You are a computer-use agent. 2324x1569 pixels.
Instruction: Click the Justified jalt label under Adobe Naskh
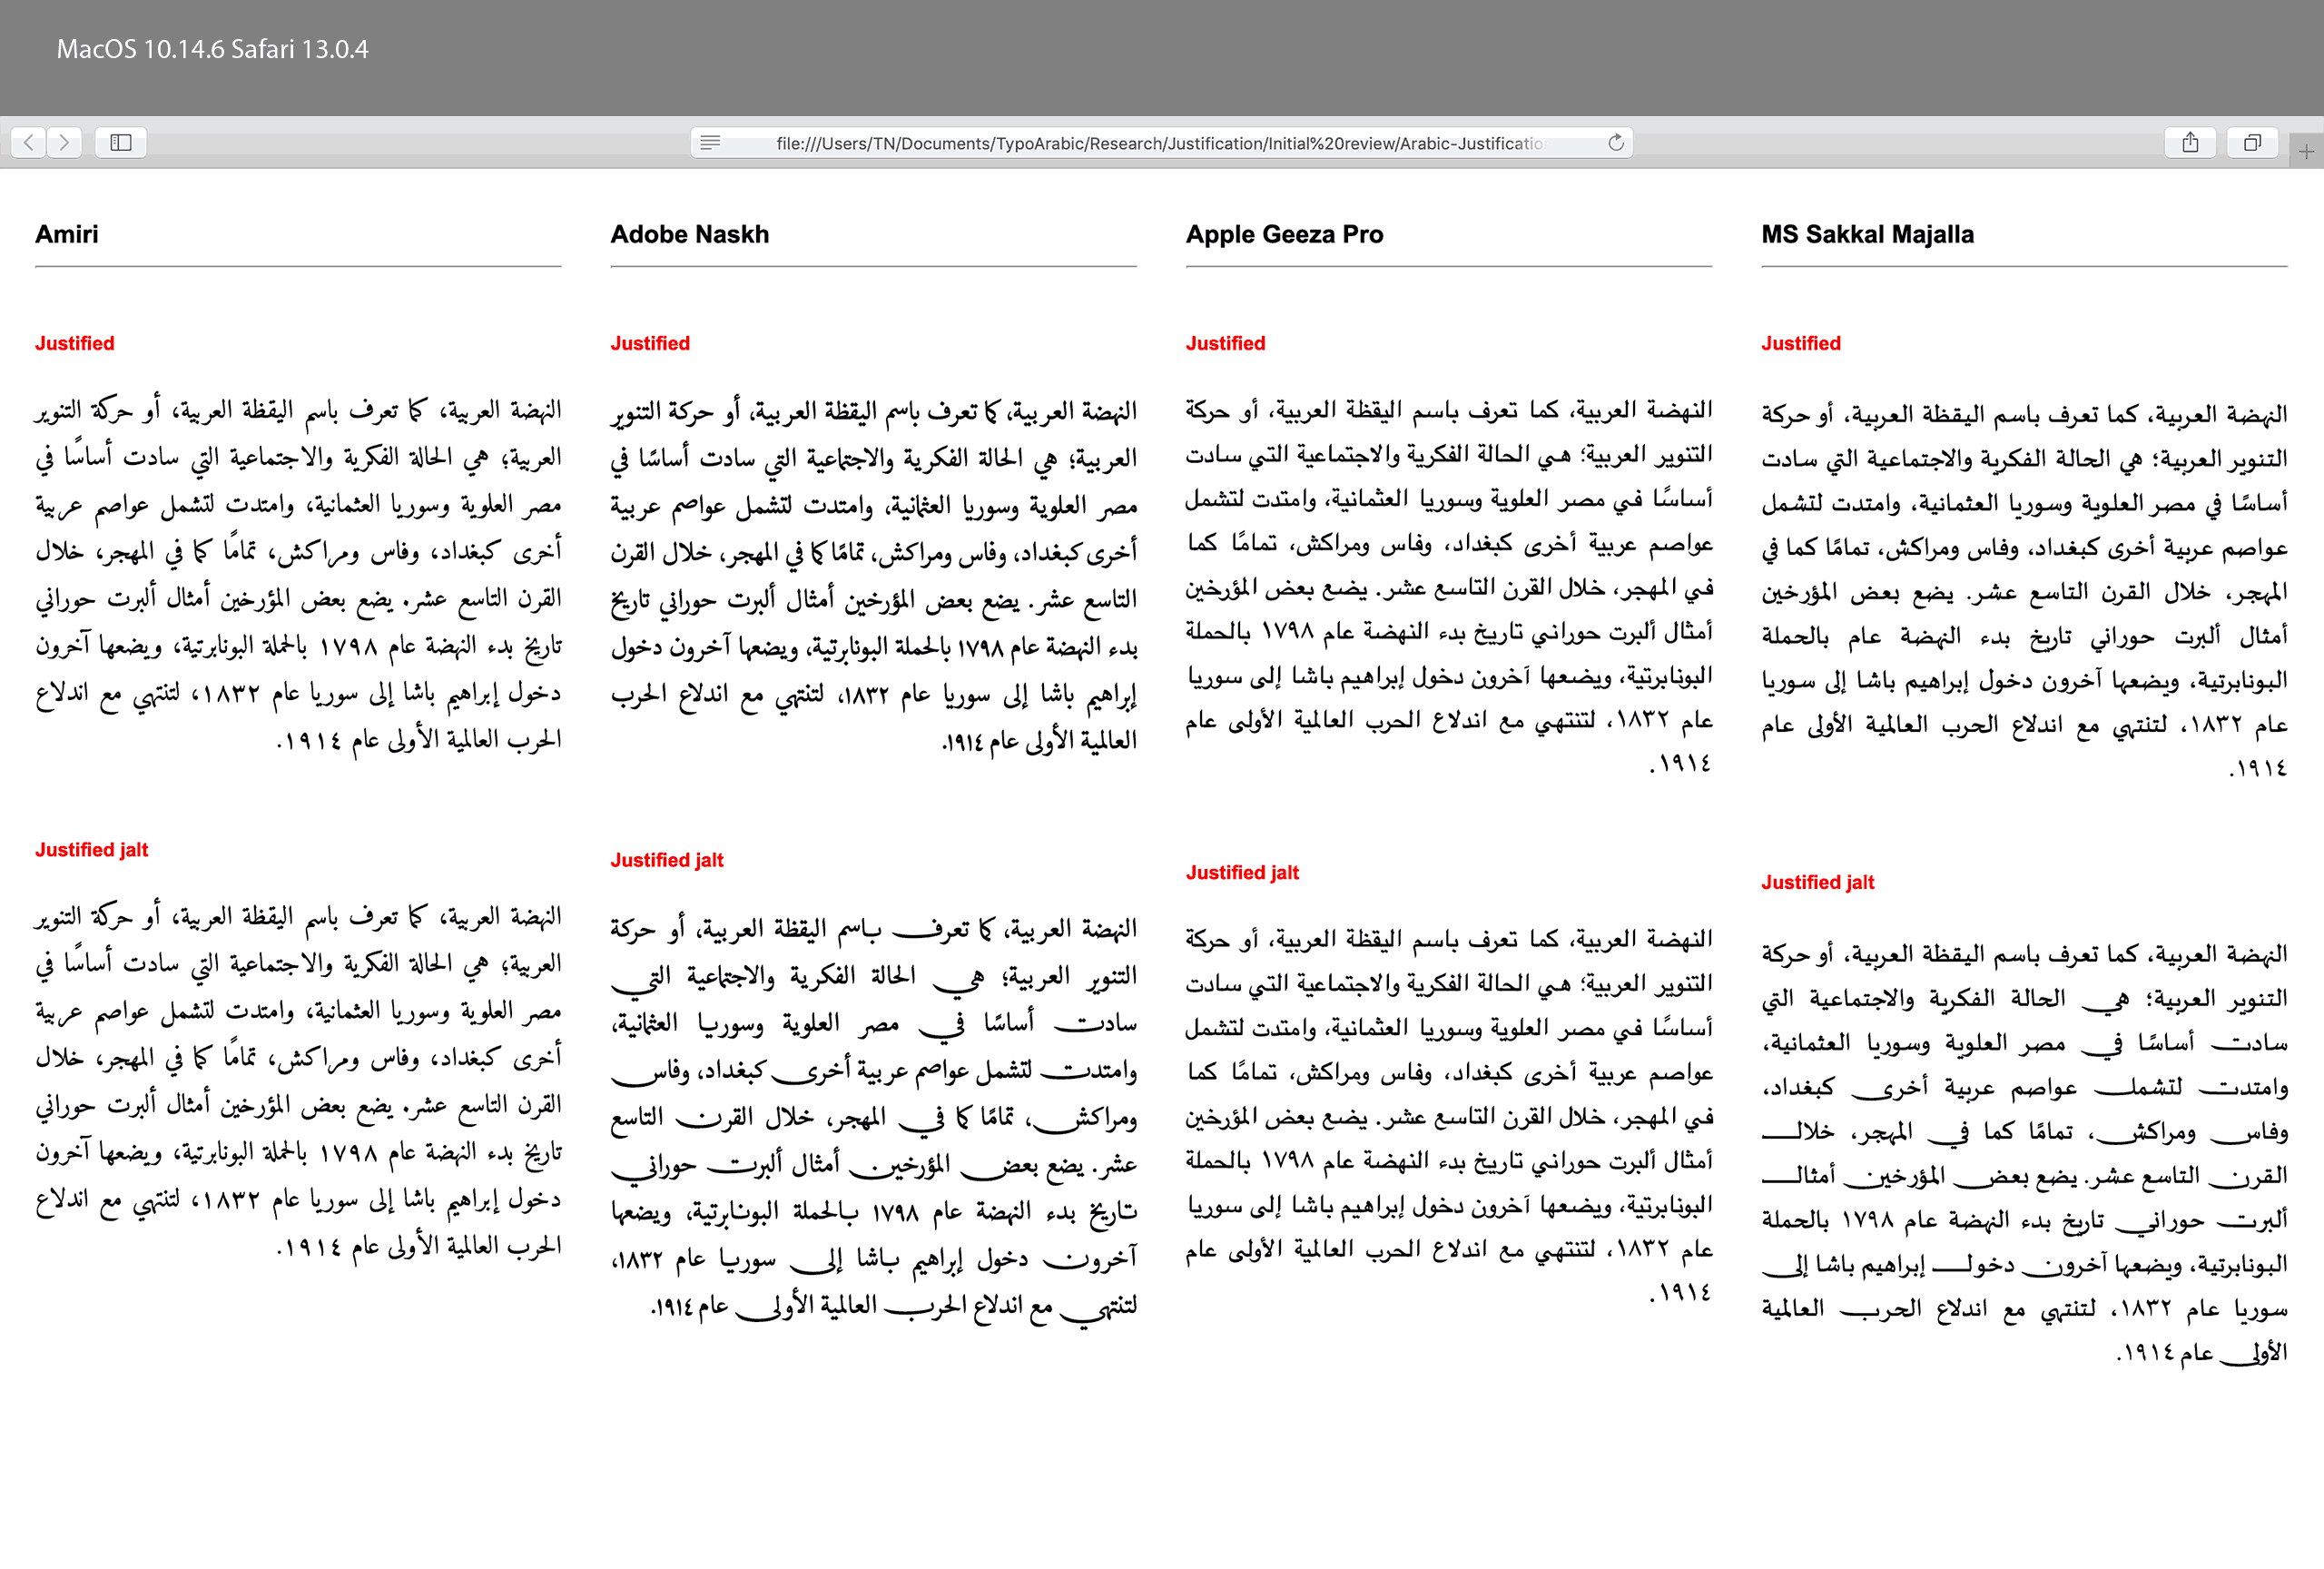[x=667, y=860]
